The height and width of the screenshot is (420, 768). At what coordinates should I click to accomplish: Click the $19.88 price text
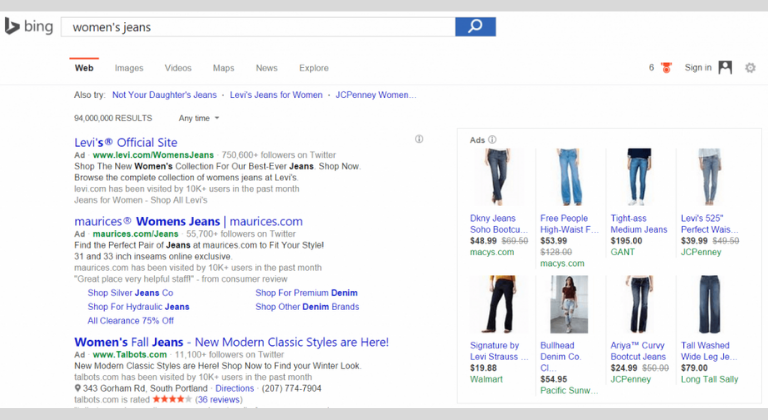(483, 368)
